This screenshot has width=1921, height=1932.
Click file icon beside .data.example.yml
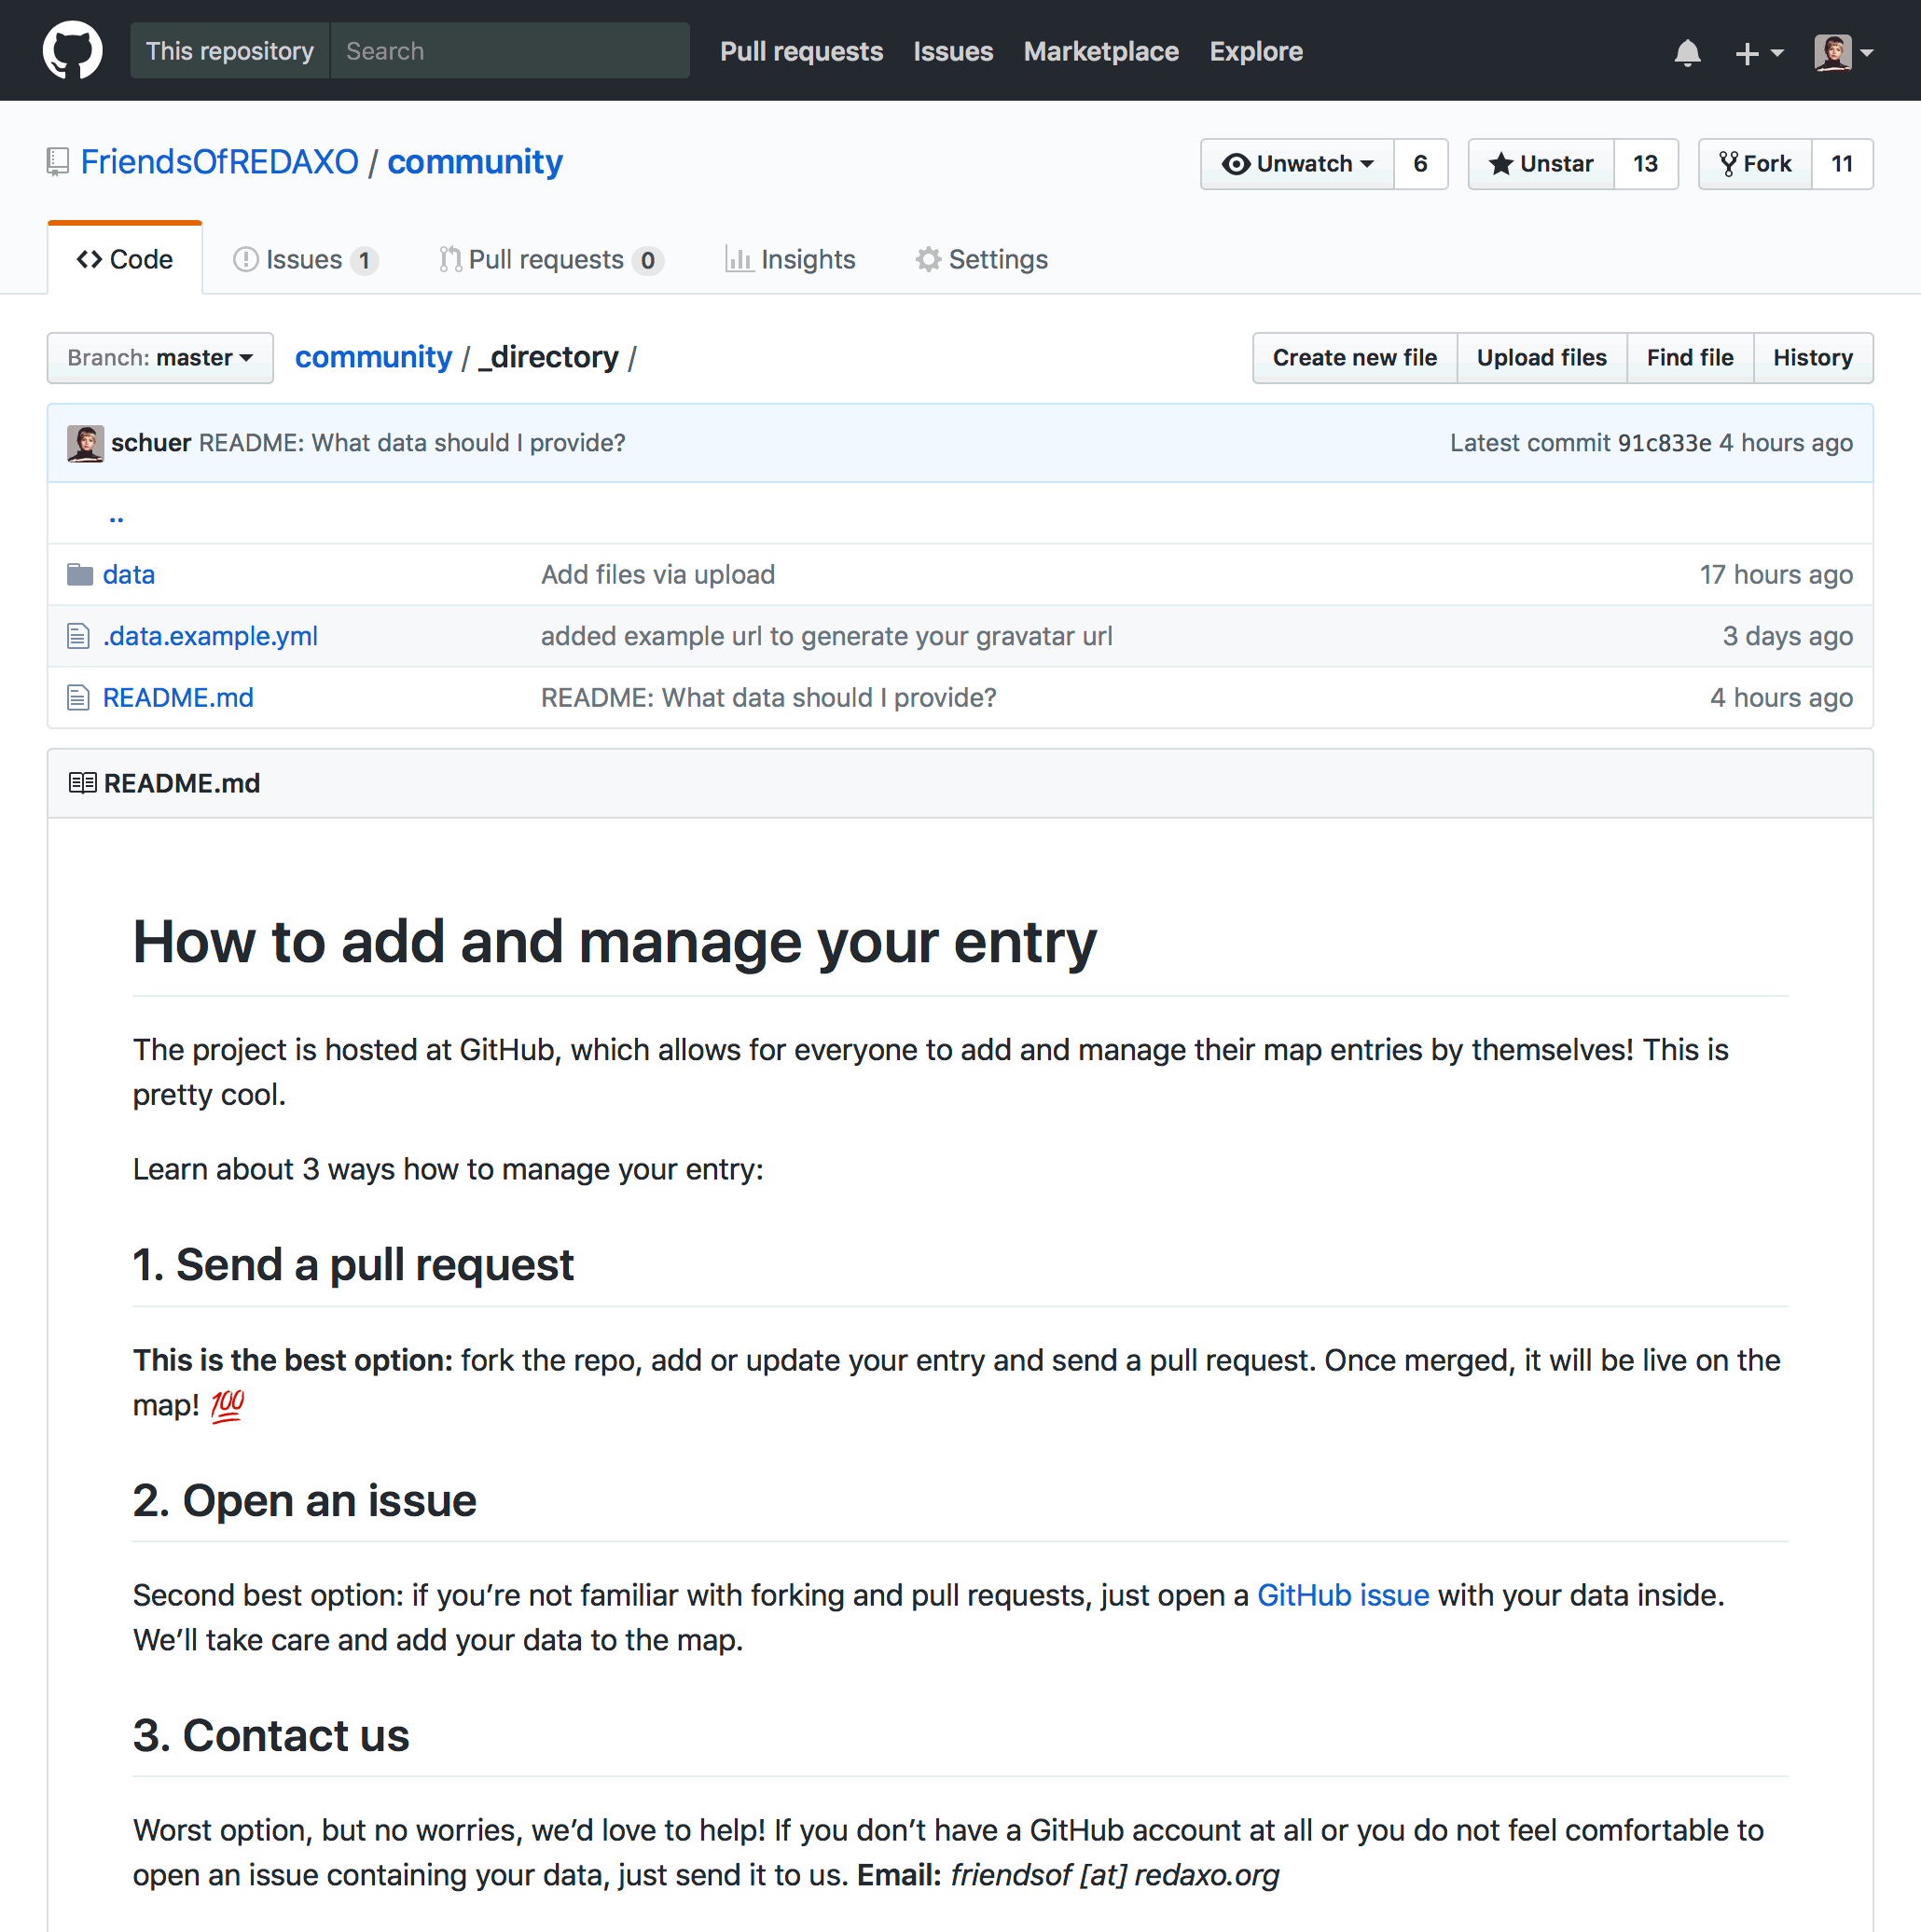(x=78, y=636)
